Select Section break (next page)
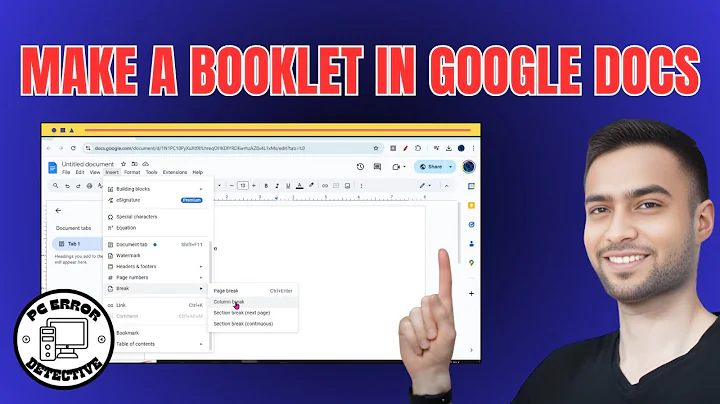Image resolution: width=720 pixels, height=404 pixels. [x=253, y=313]
